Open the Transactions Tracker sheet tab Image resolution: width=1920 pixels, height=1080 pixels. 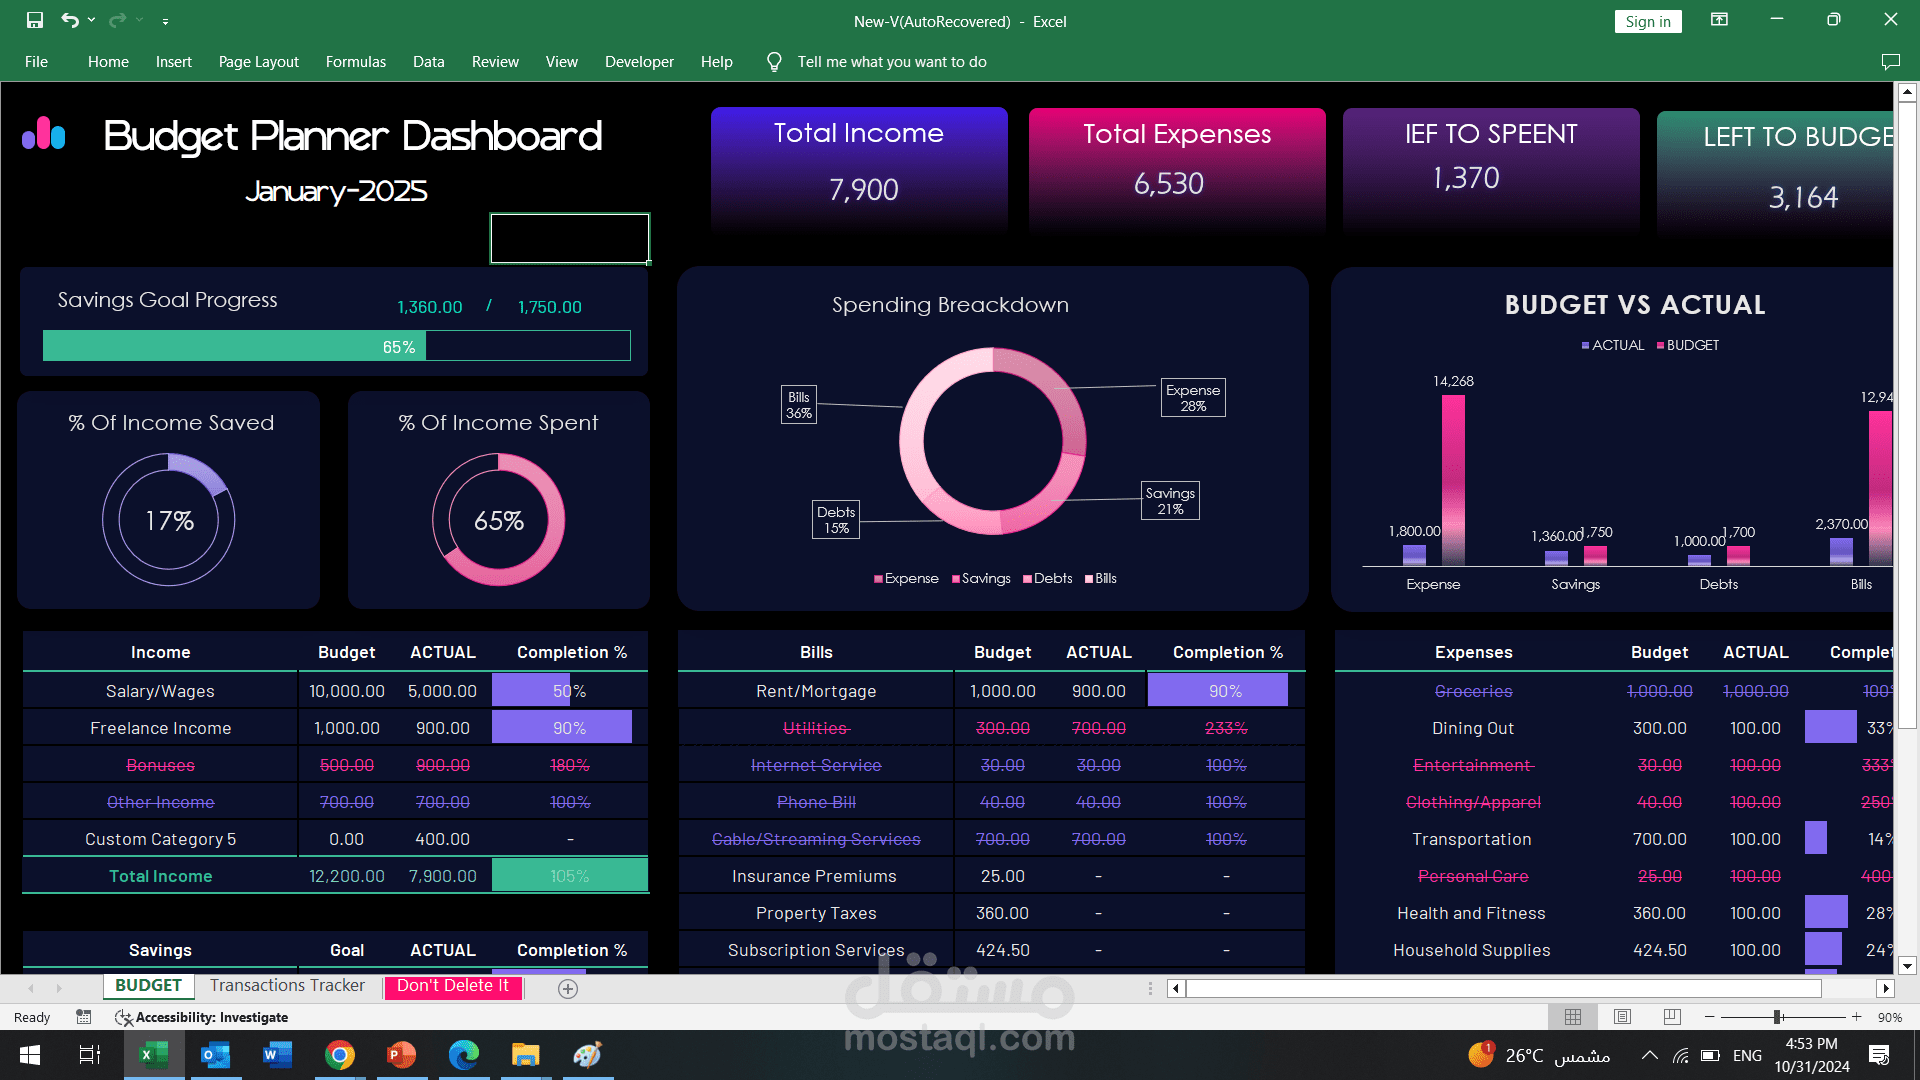[287, 985]
